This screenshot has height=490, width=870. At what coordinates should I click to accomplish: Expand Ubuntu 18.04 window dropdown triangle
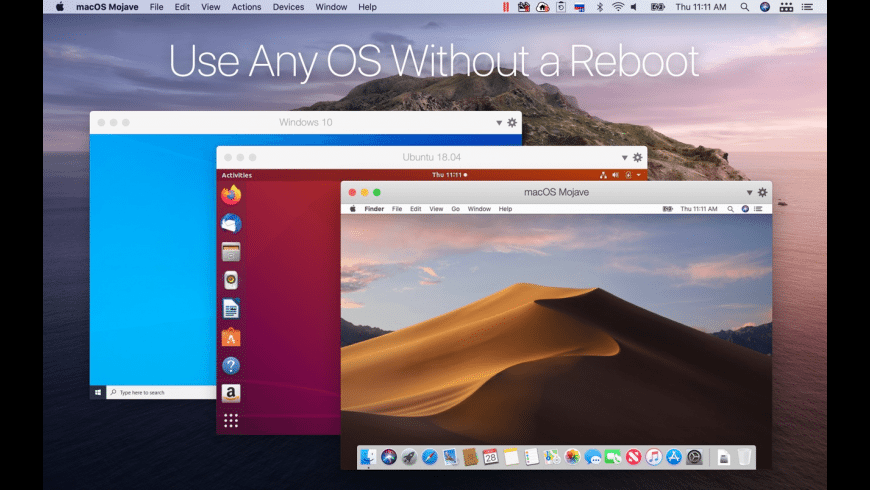pos(624,158)
